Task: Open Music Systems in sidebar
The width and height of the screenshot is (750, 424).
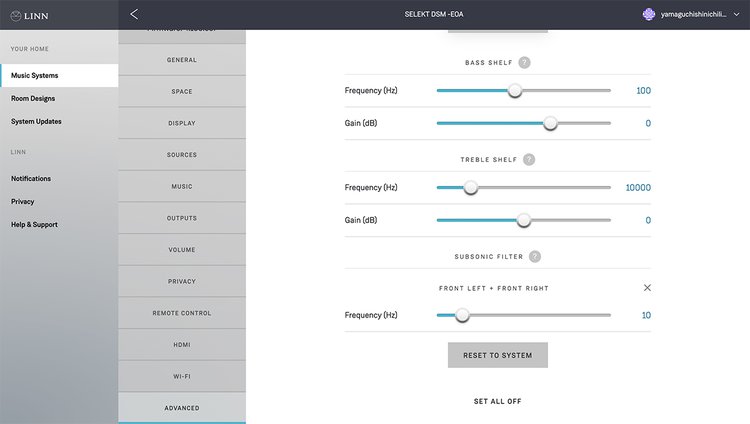Action: (x=35, y=76)
